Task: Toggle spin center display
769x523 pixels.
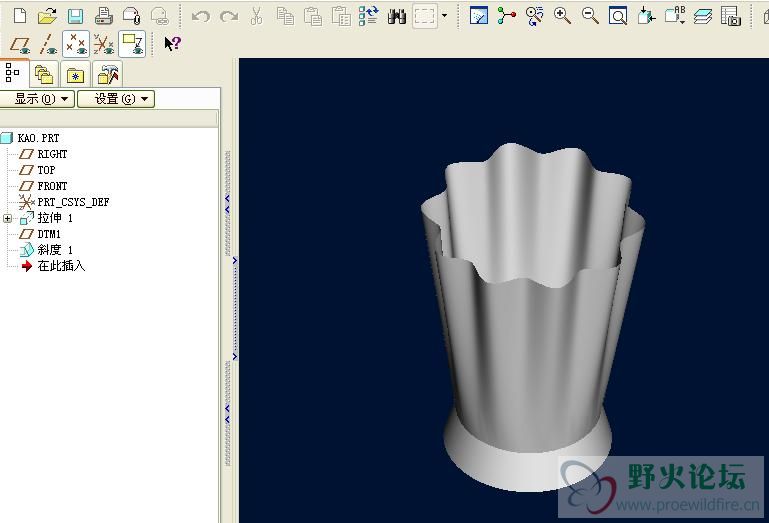Action: tap(507, 16)
